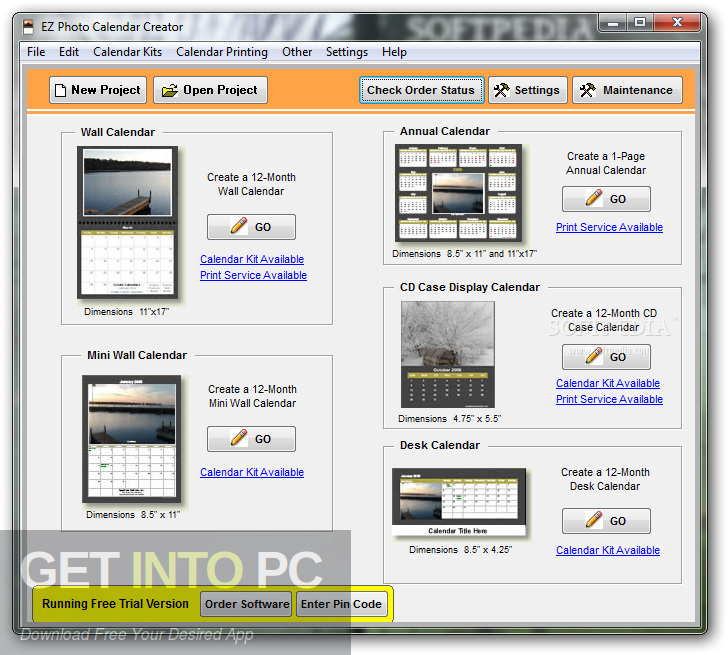
Task: Click the Maintenance button's tools icon
Action: click(x=587, y=90)
